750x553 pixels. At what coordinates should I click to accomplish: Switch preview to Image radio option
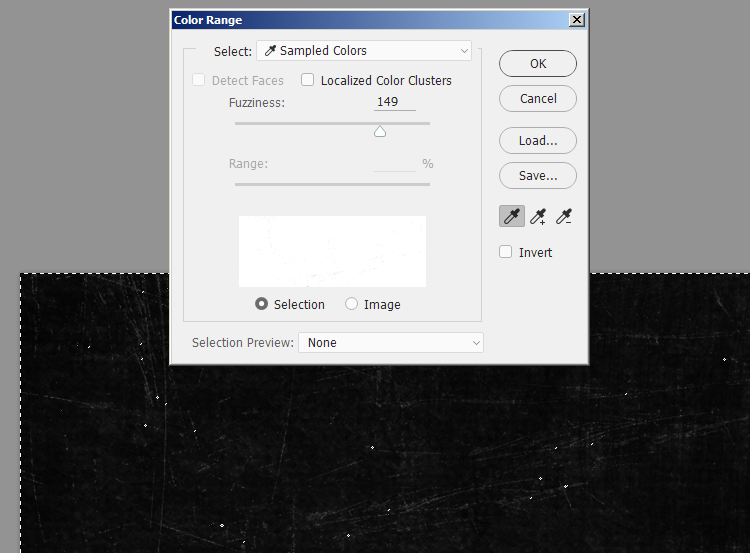coord(352,304)
